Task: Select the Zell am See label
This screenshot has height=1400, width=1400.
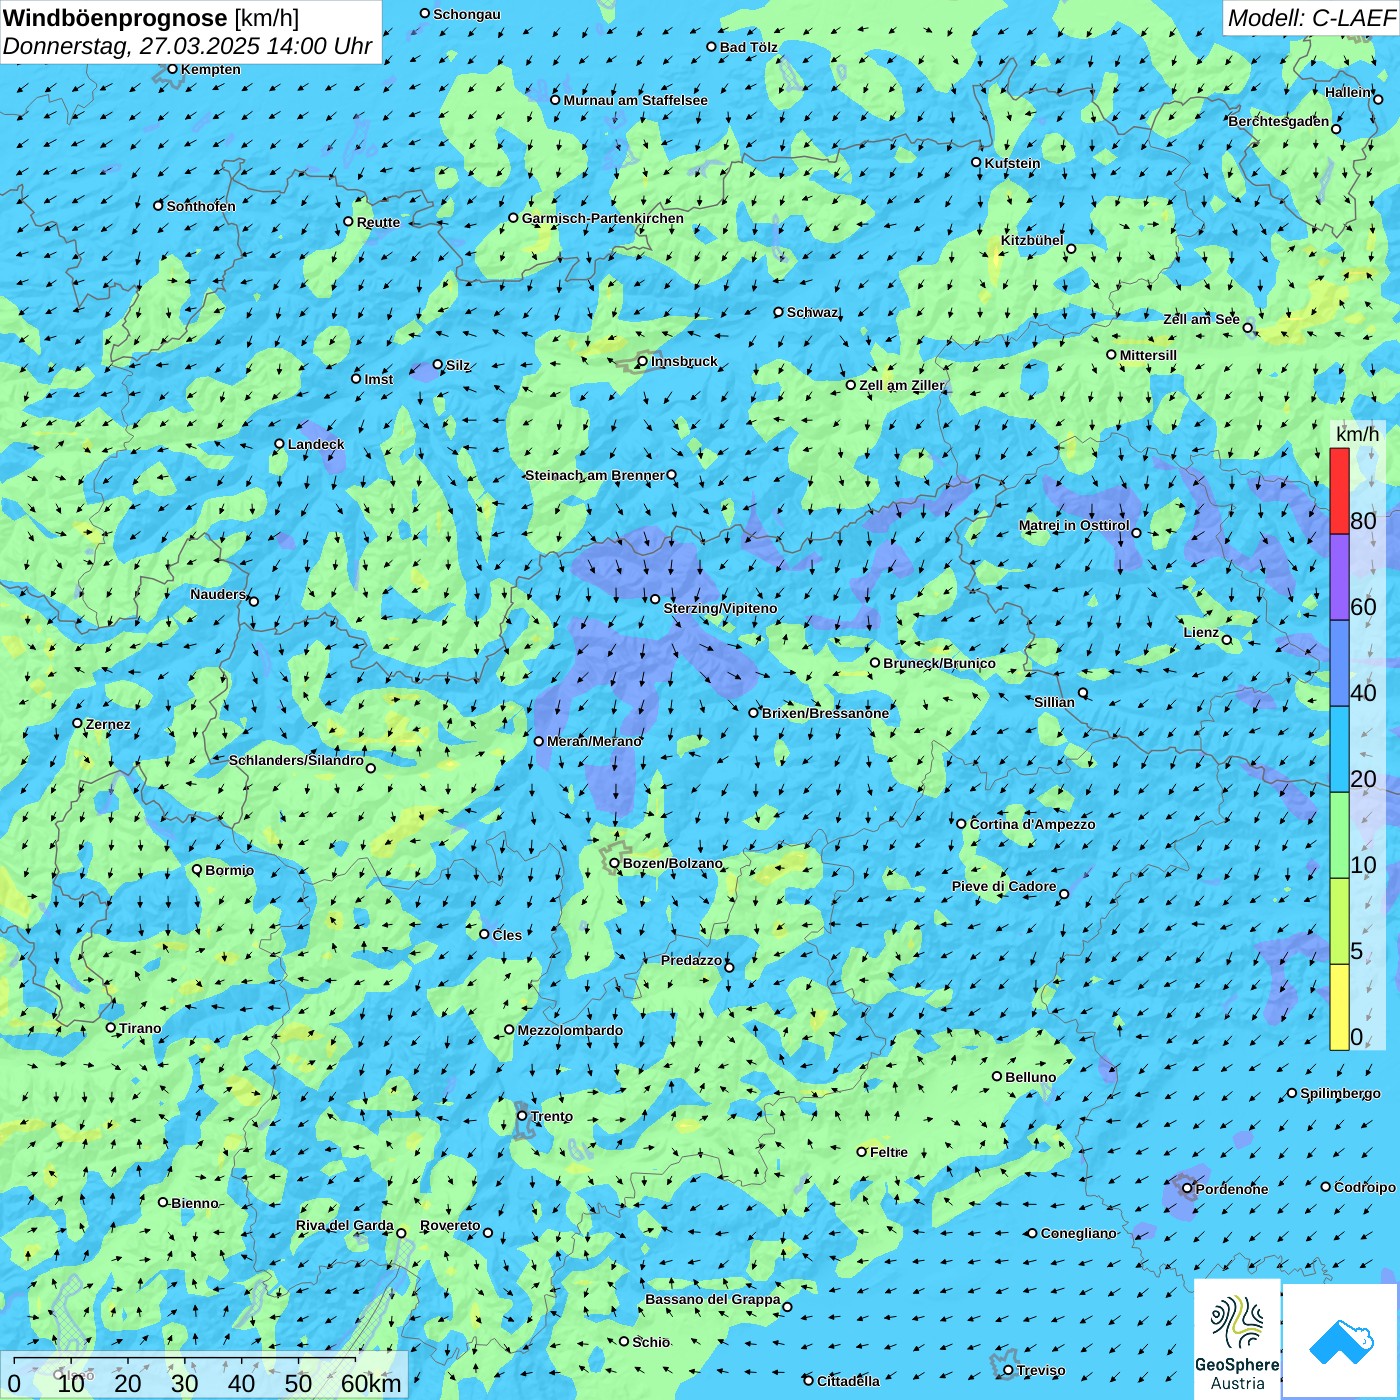Action: (x=1201, y=319)
